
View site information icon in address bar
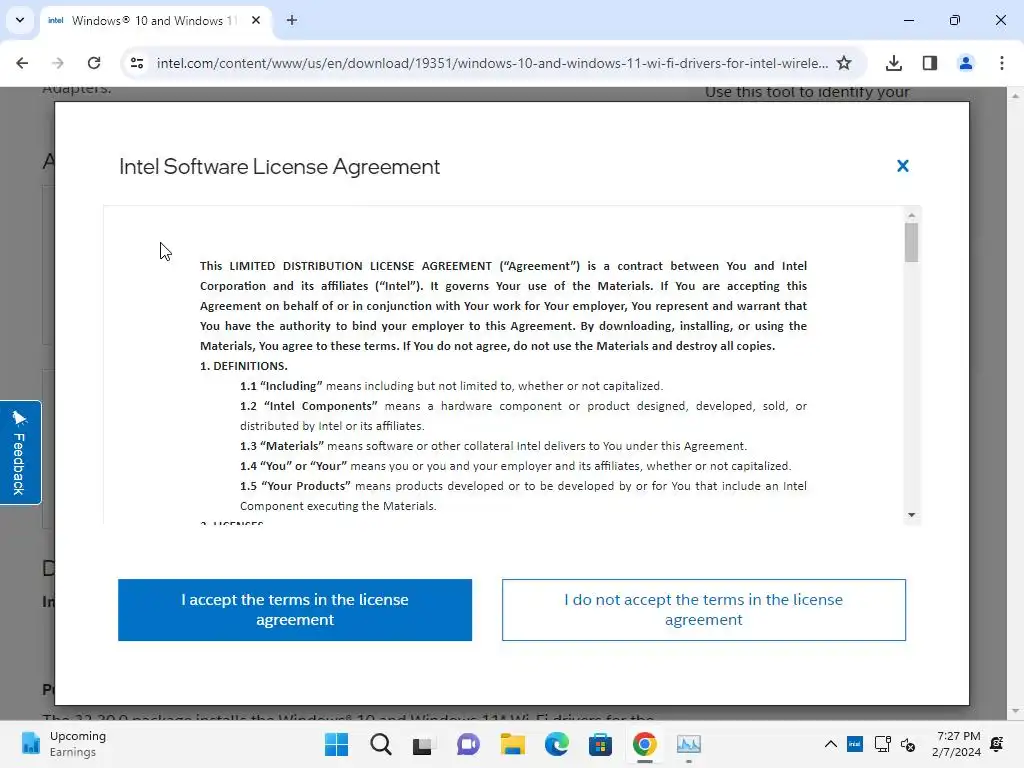136,63
